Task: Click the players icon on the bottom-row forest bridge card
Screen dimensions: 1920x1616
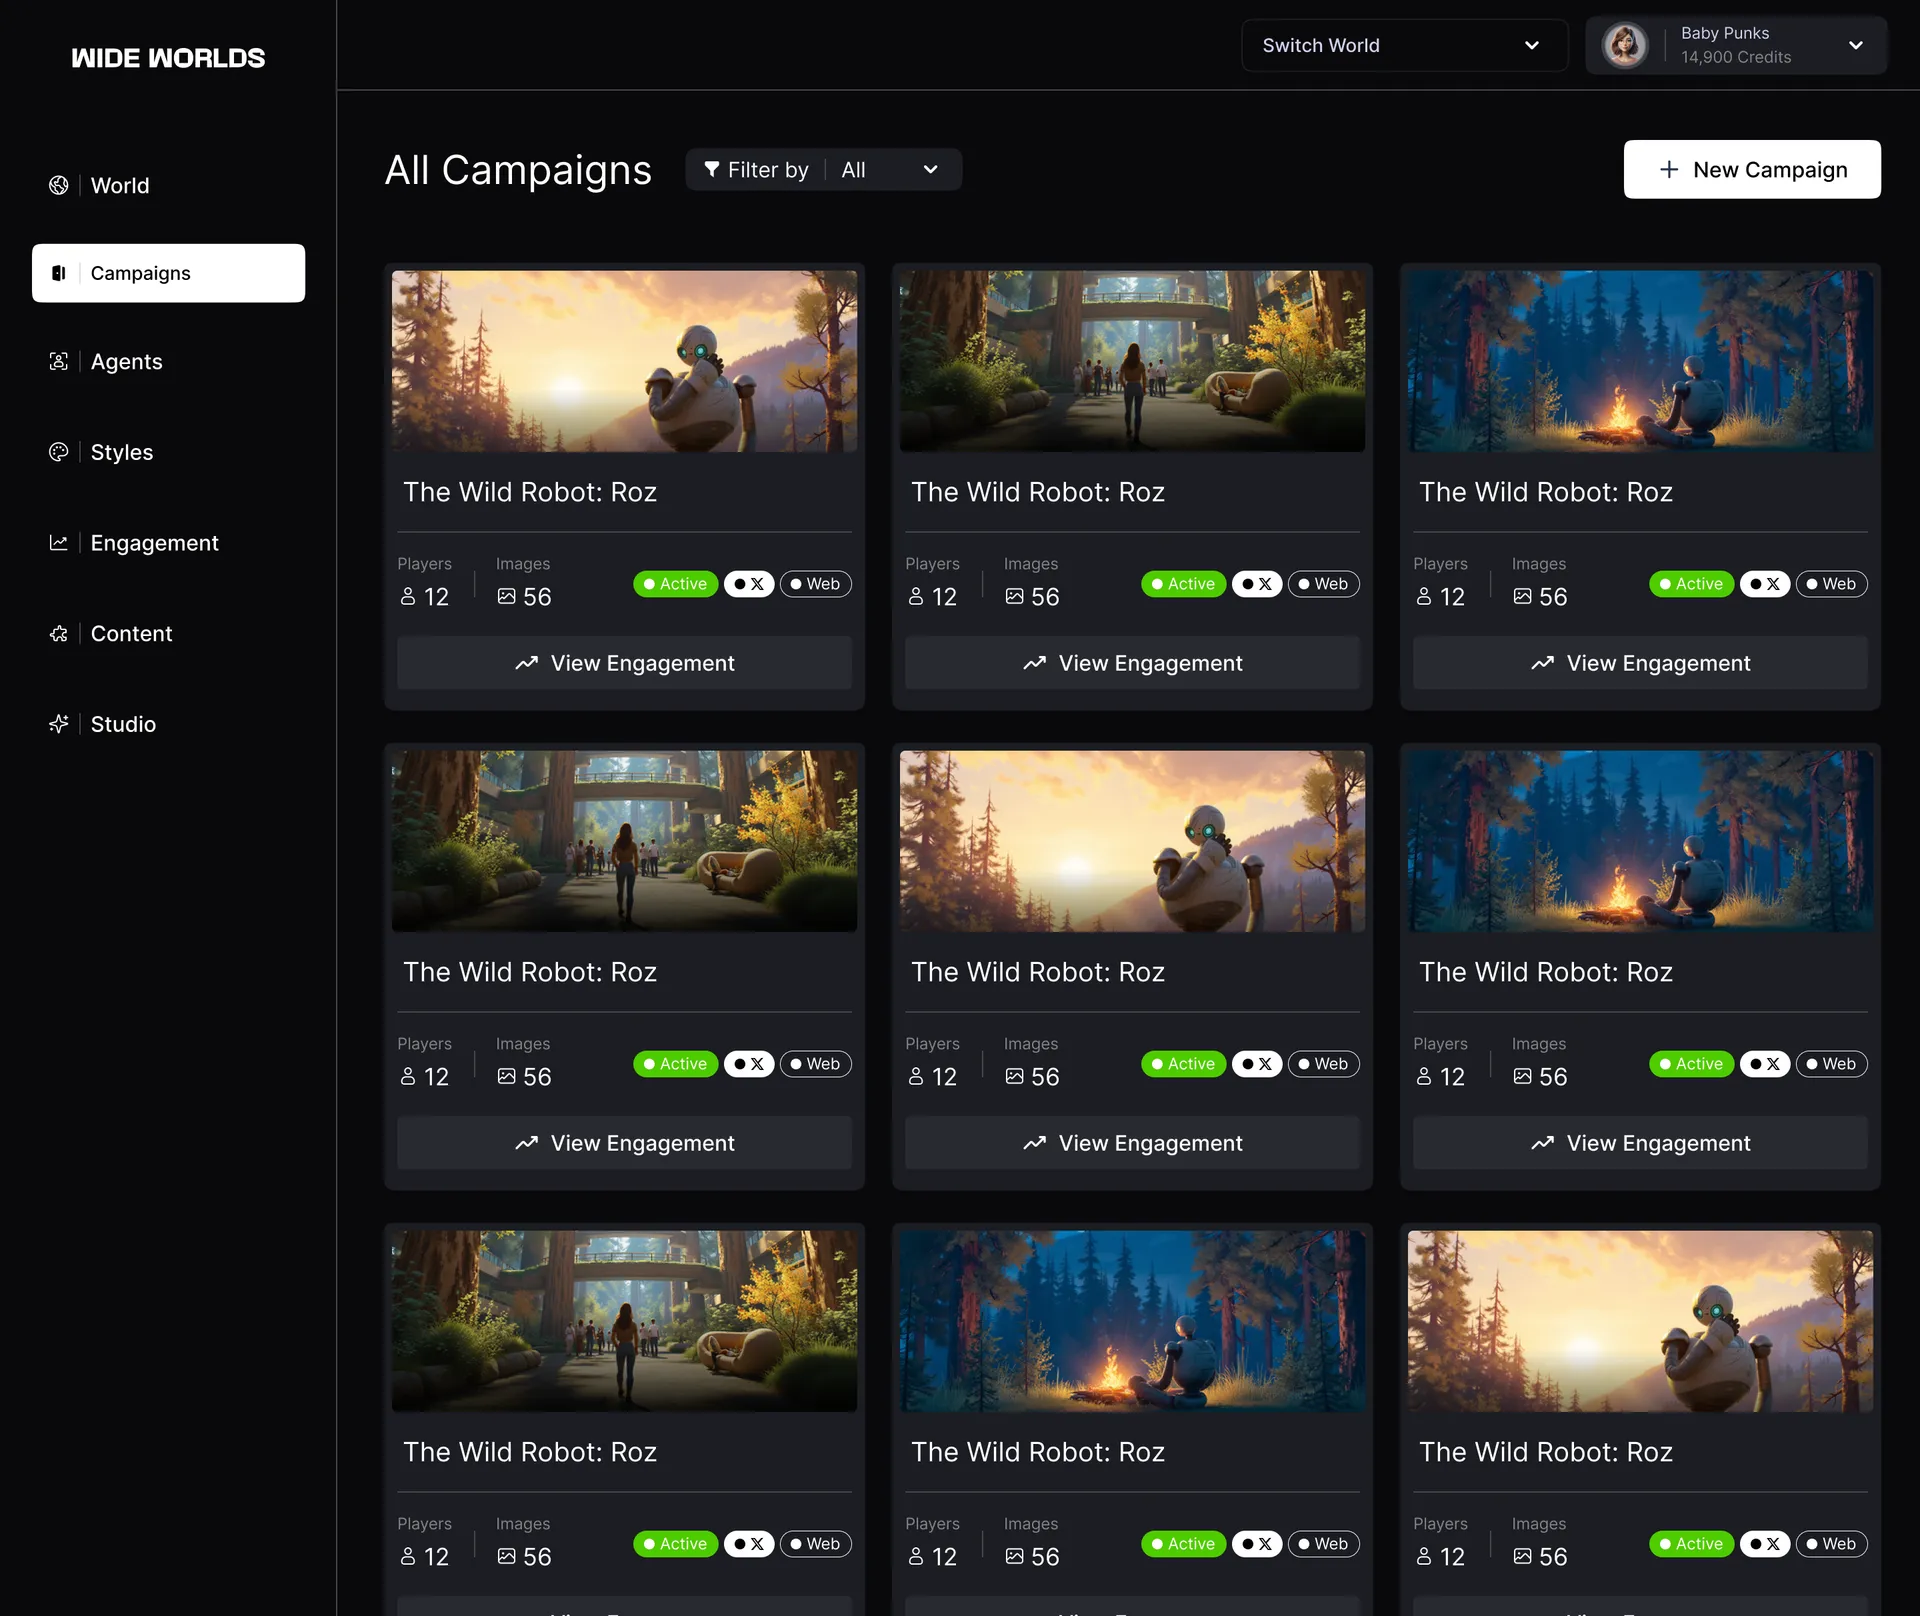Action: click(408, 1557)
